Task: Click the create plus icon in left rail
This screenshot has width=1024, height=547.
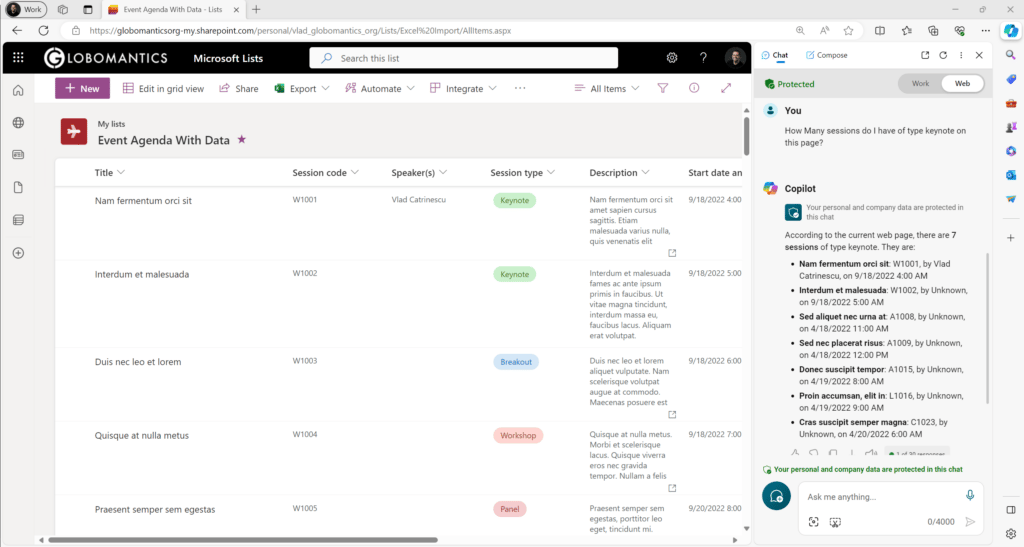Action: (x=18, y=253)
